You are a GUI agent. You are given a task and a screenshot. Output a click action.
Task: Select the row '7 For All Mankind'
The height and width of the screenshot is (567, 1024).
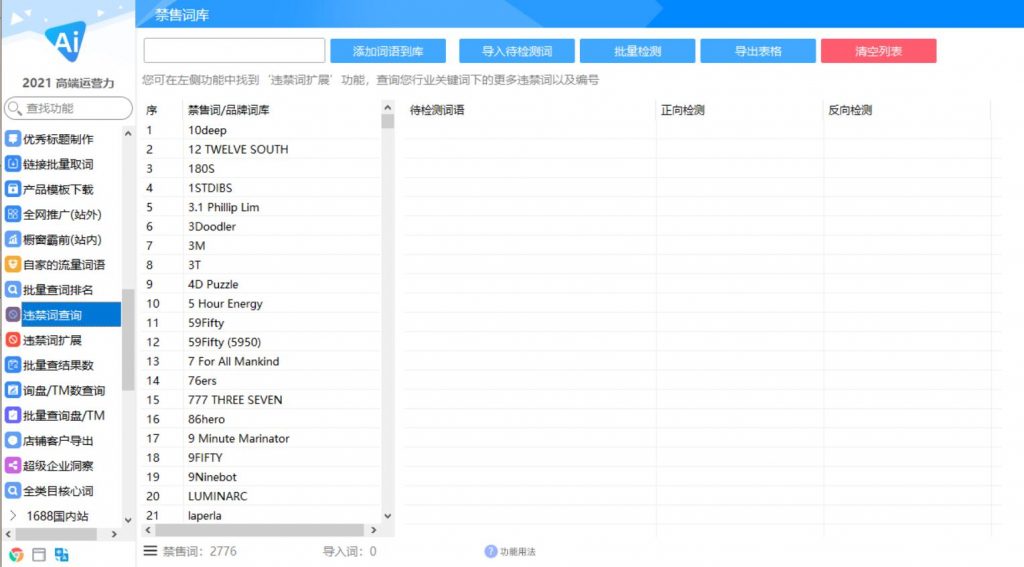point(261,361)
